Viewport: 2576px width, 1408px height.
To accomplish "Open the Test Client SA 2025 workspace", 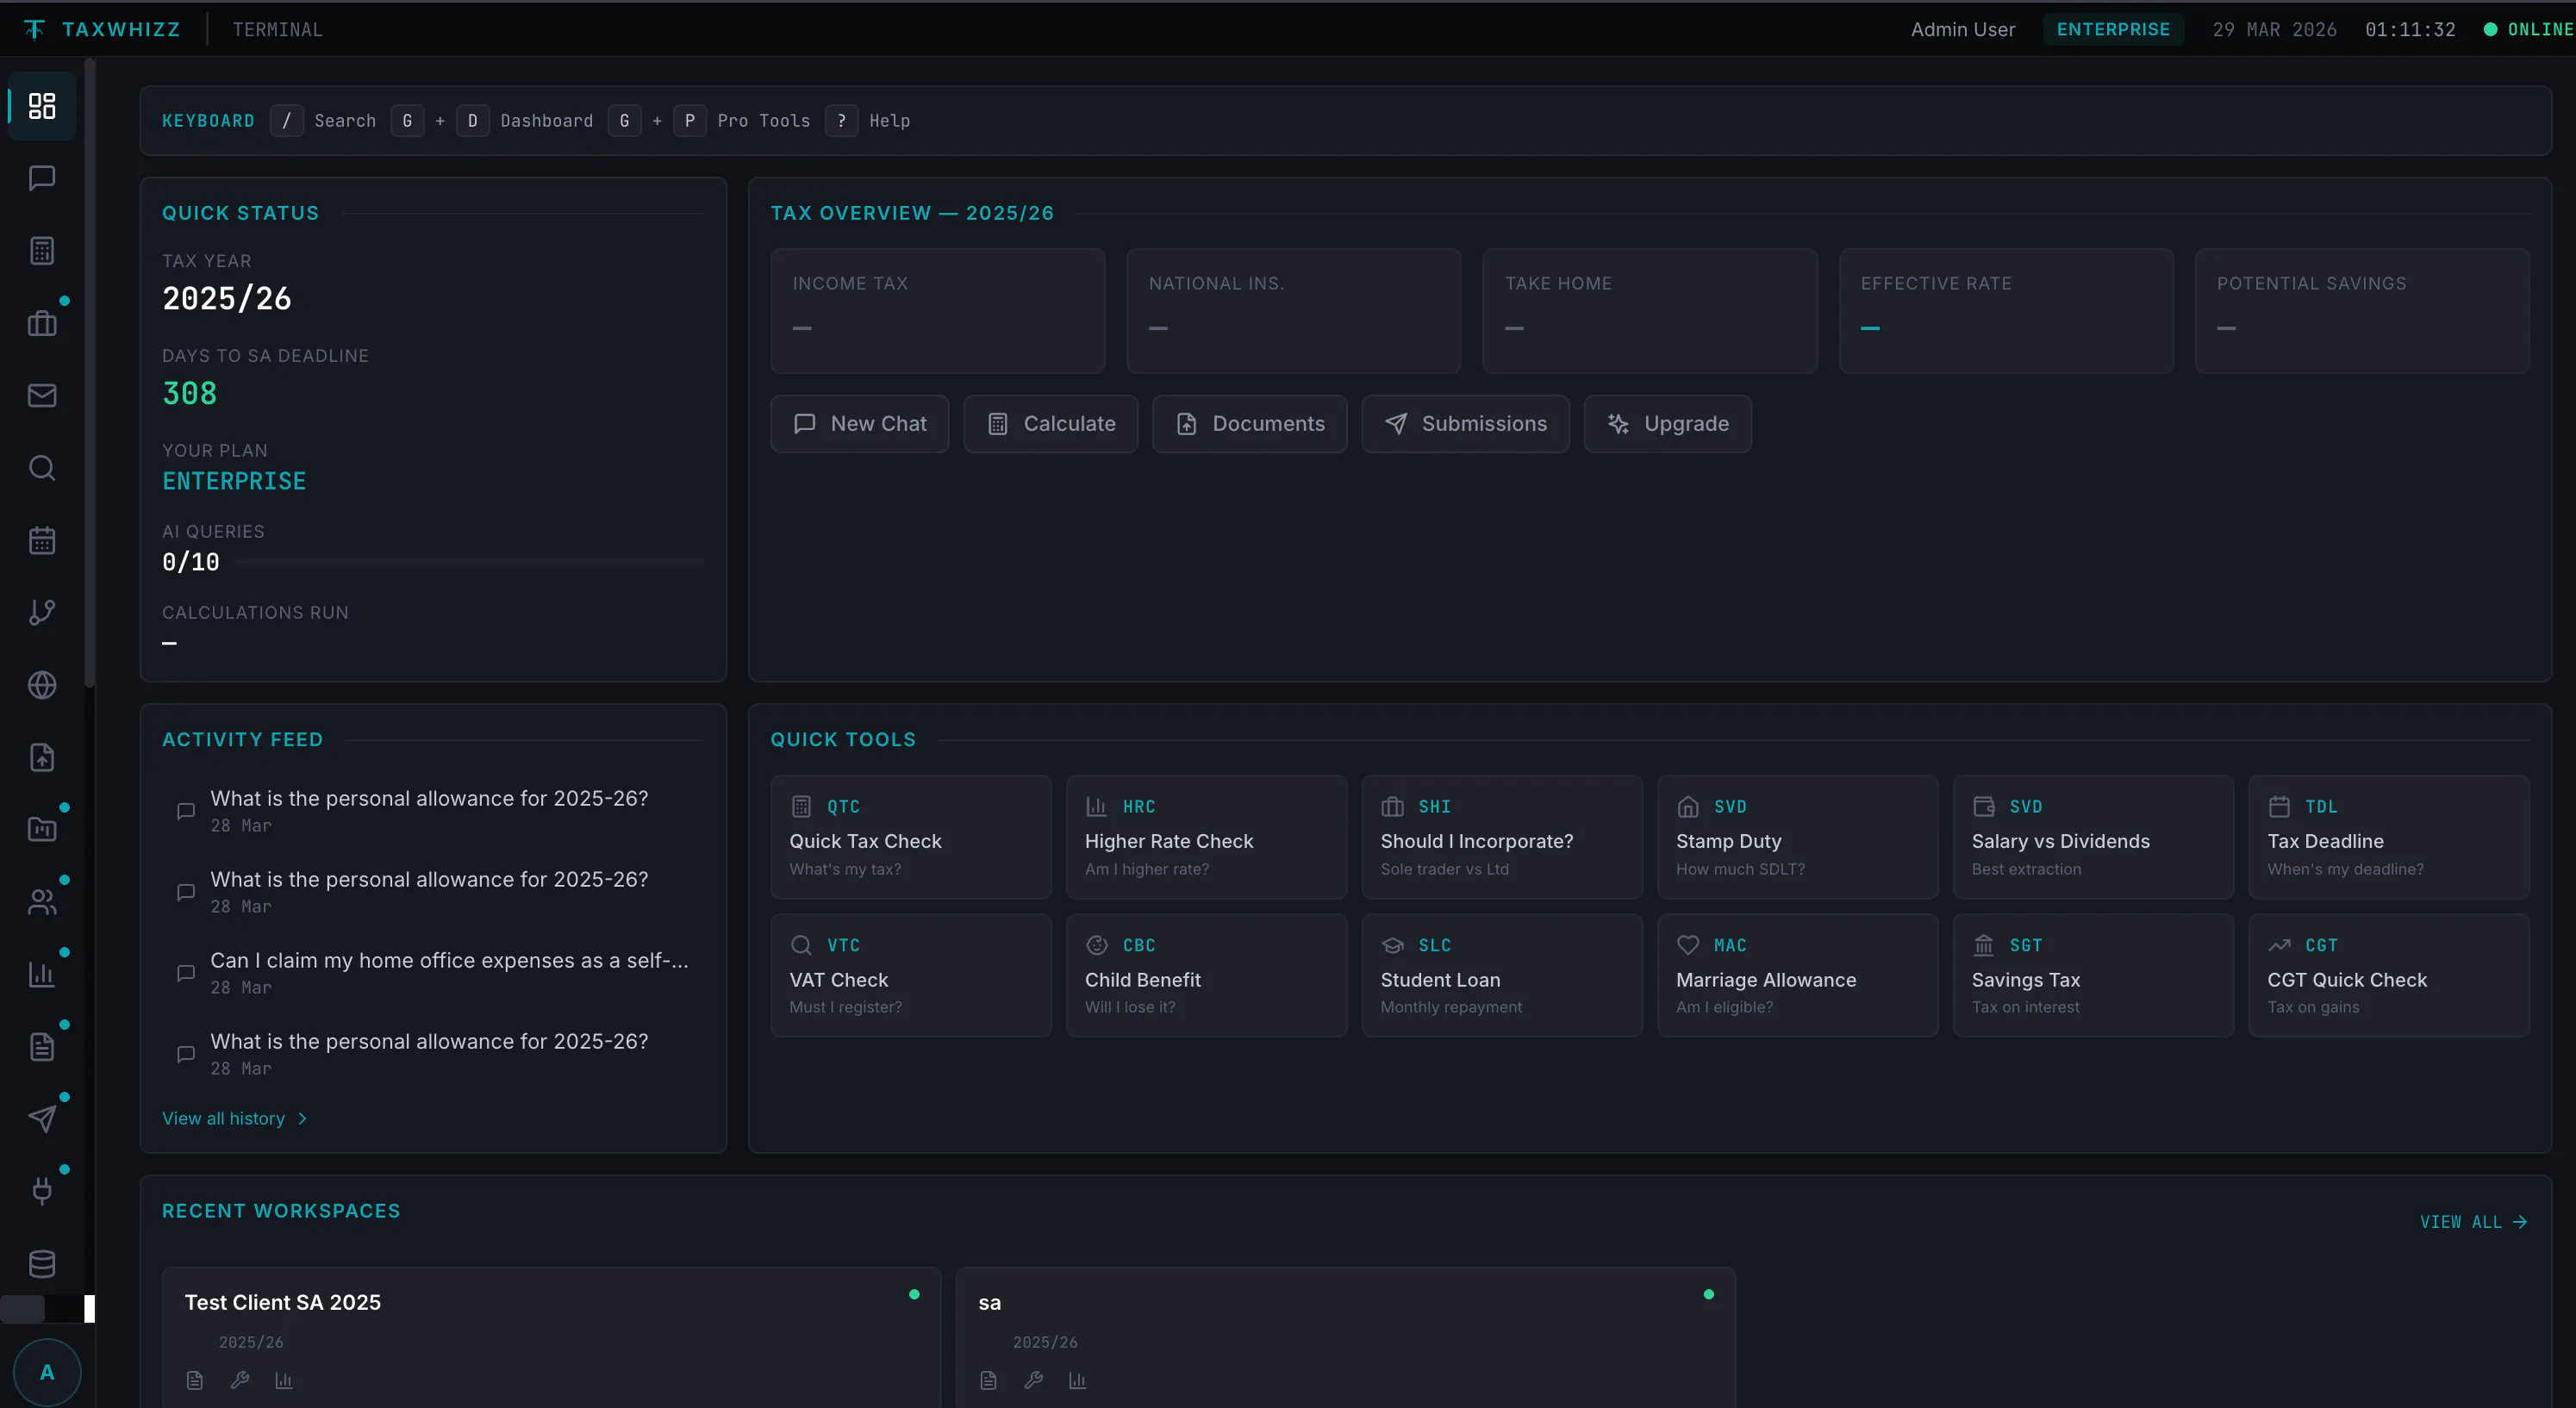I will point(551,1338).
